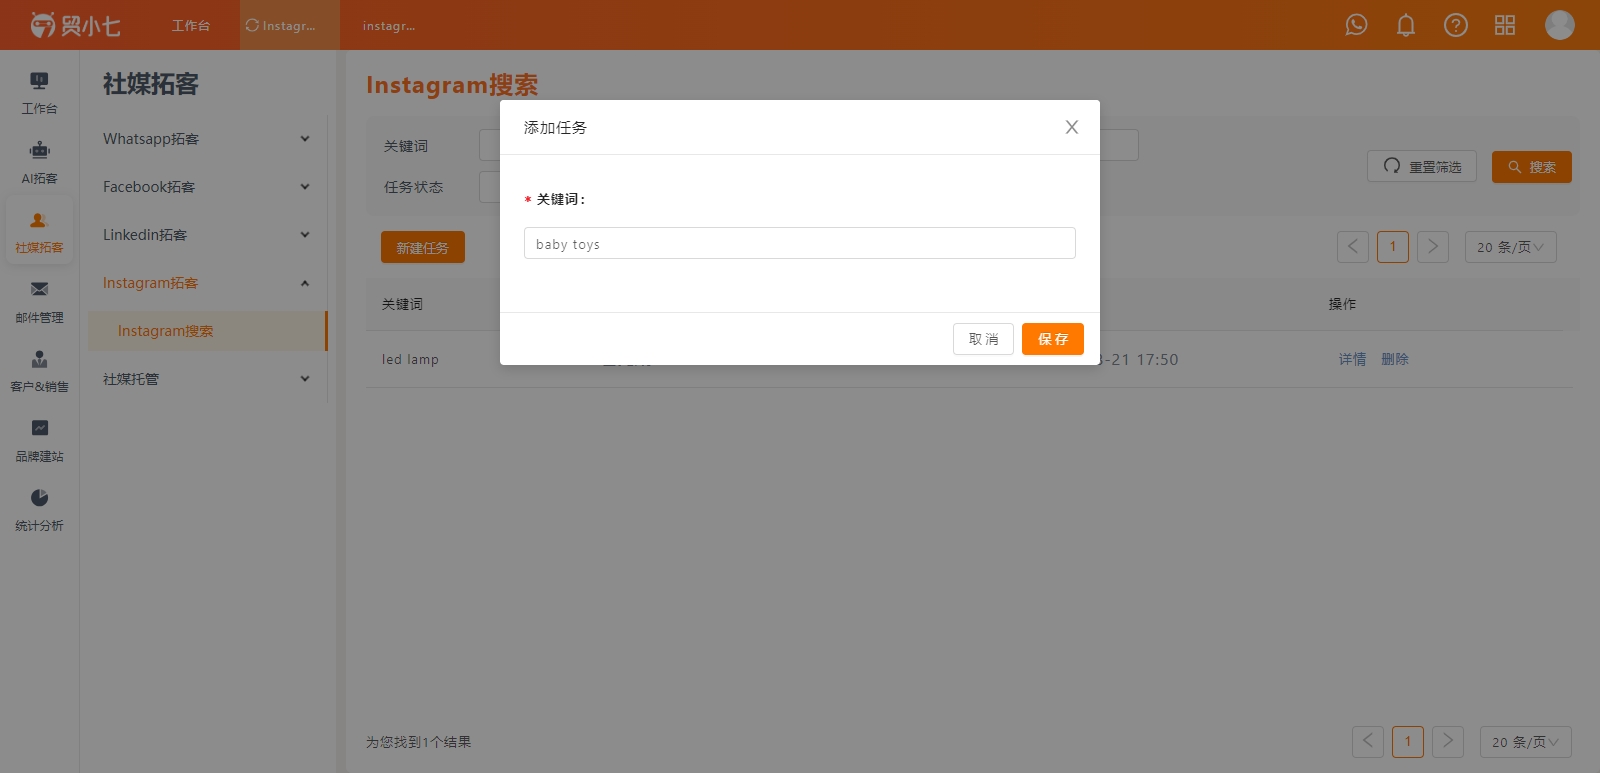Image resolution: width=1600 pixels, height=773 pixels.
Task: Click the led lamp keyword cell
Action: tap(410, 359)
